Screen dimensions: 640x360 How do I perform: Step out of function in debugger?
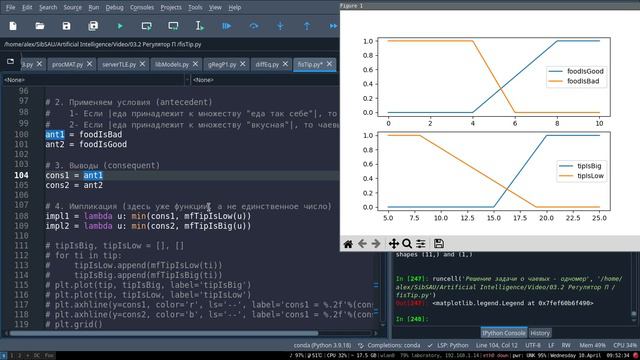[307, 26]
